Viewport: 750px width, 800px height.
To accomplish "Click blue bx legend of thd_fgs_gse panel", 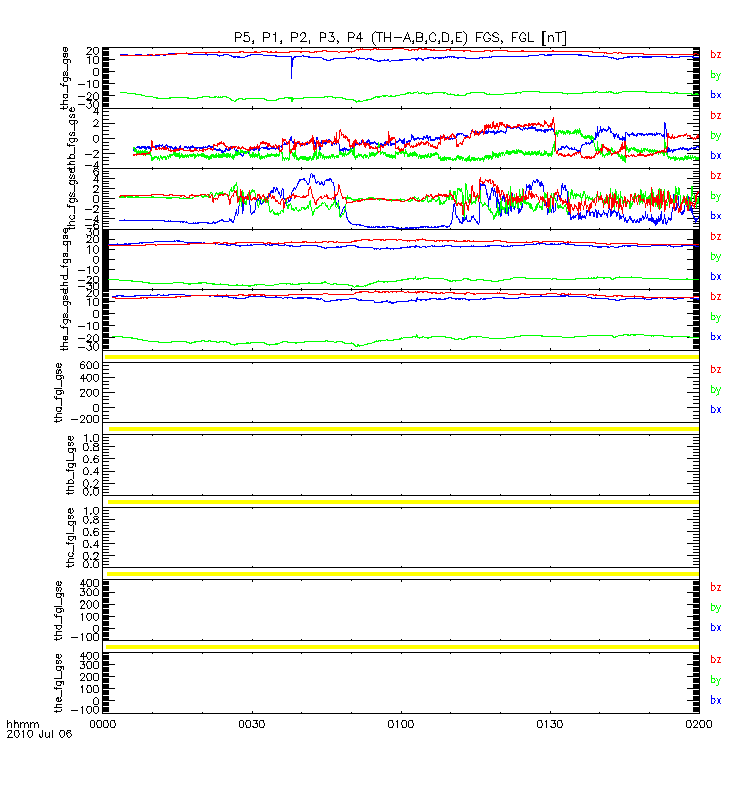I will point(716,277).
